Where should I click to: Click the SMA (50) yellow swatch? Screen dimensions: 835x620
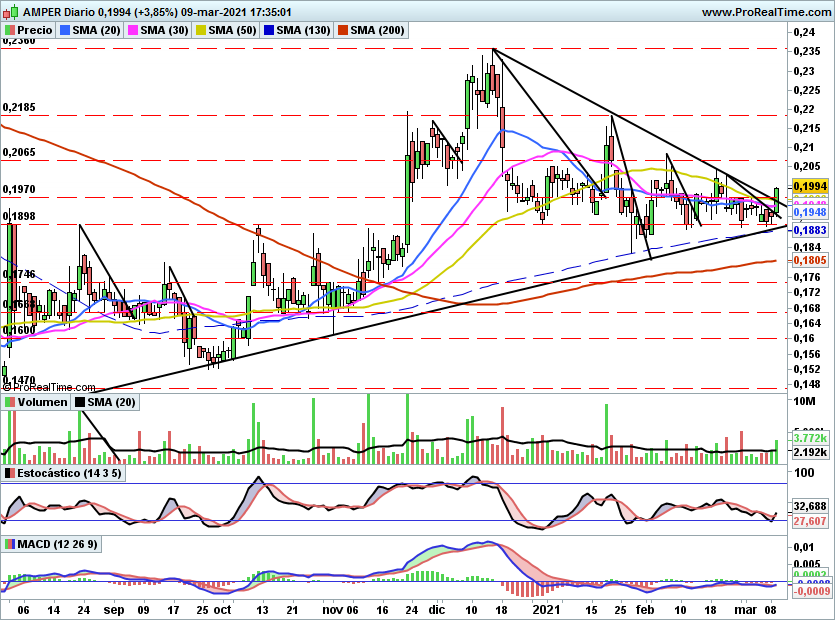click(x=200, y=31)
